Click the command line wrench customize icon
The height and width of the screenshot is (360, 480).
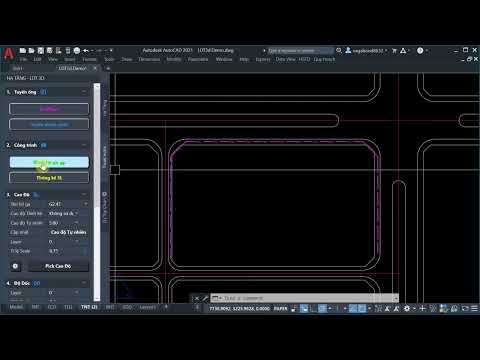[x=205, y=298]
